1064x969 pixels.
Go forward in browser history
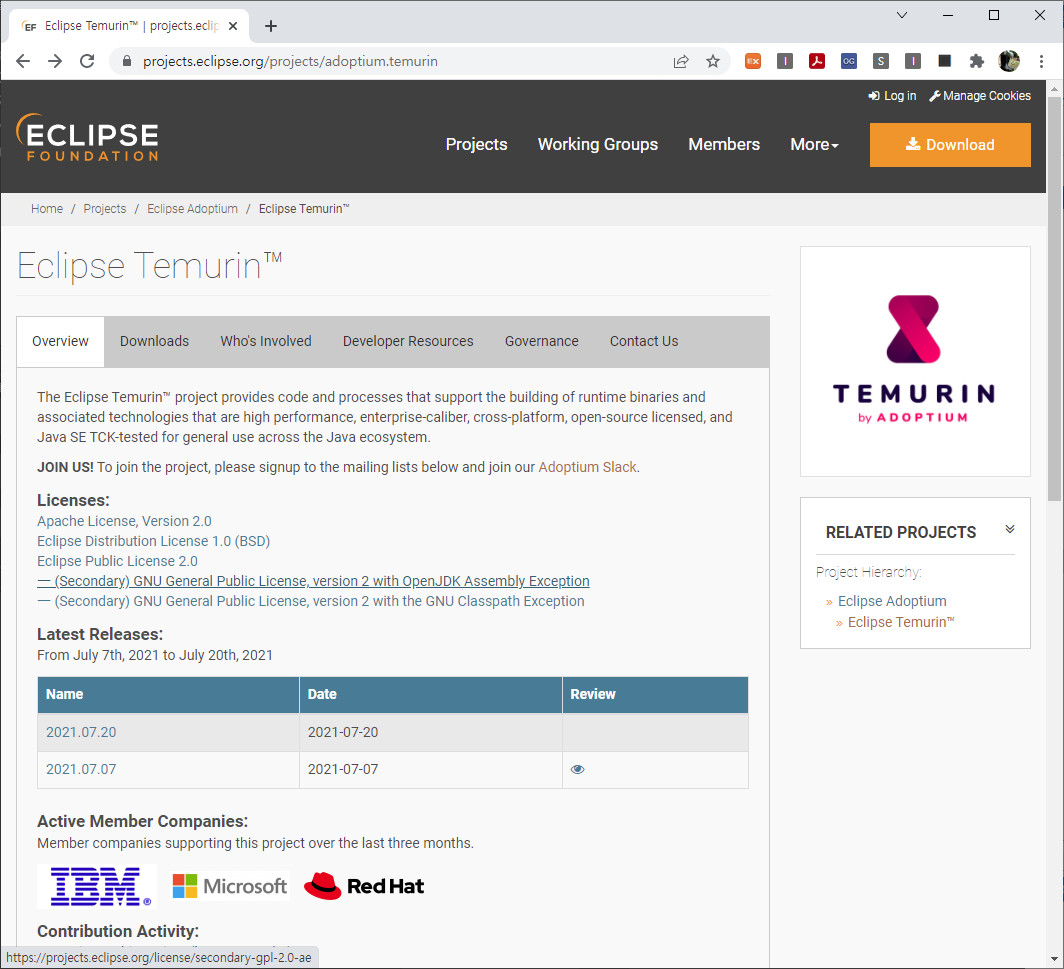(55, 61)
